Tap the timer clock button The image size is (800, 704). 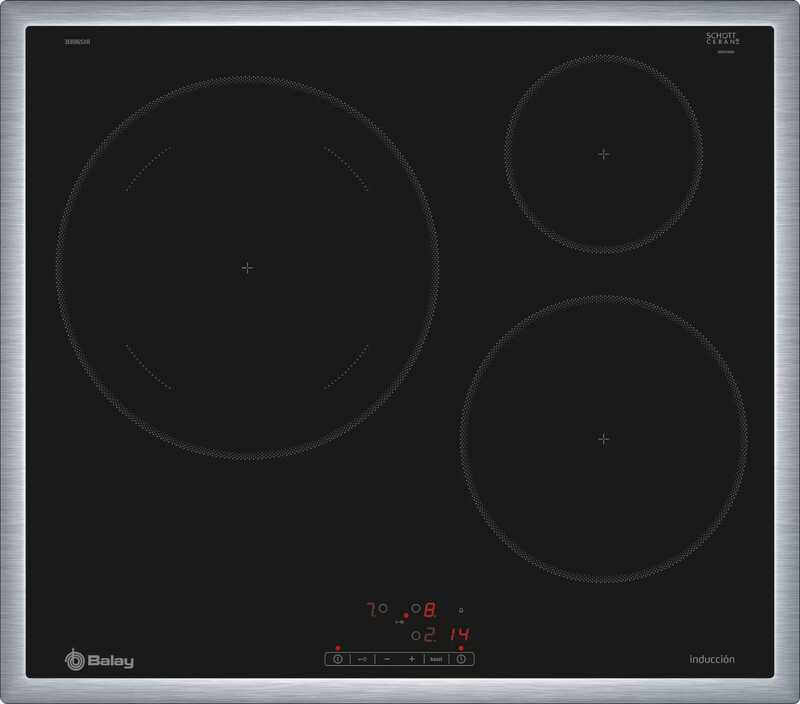461,659
